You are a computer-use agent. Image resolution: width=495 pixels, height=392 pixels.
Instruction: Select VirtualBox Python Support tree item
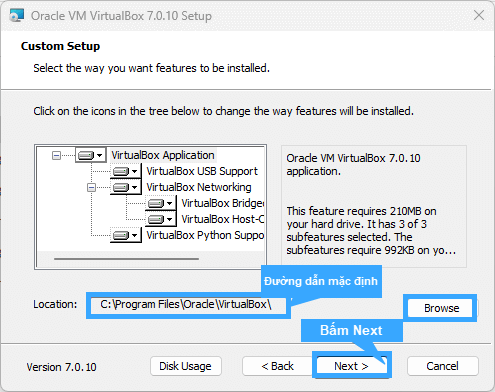205,235
